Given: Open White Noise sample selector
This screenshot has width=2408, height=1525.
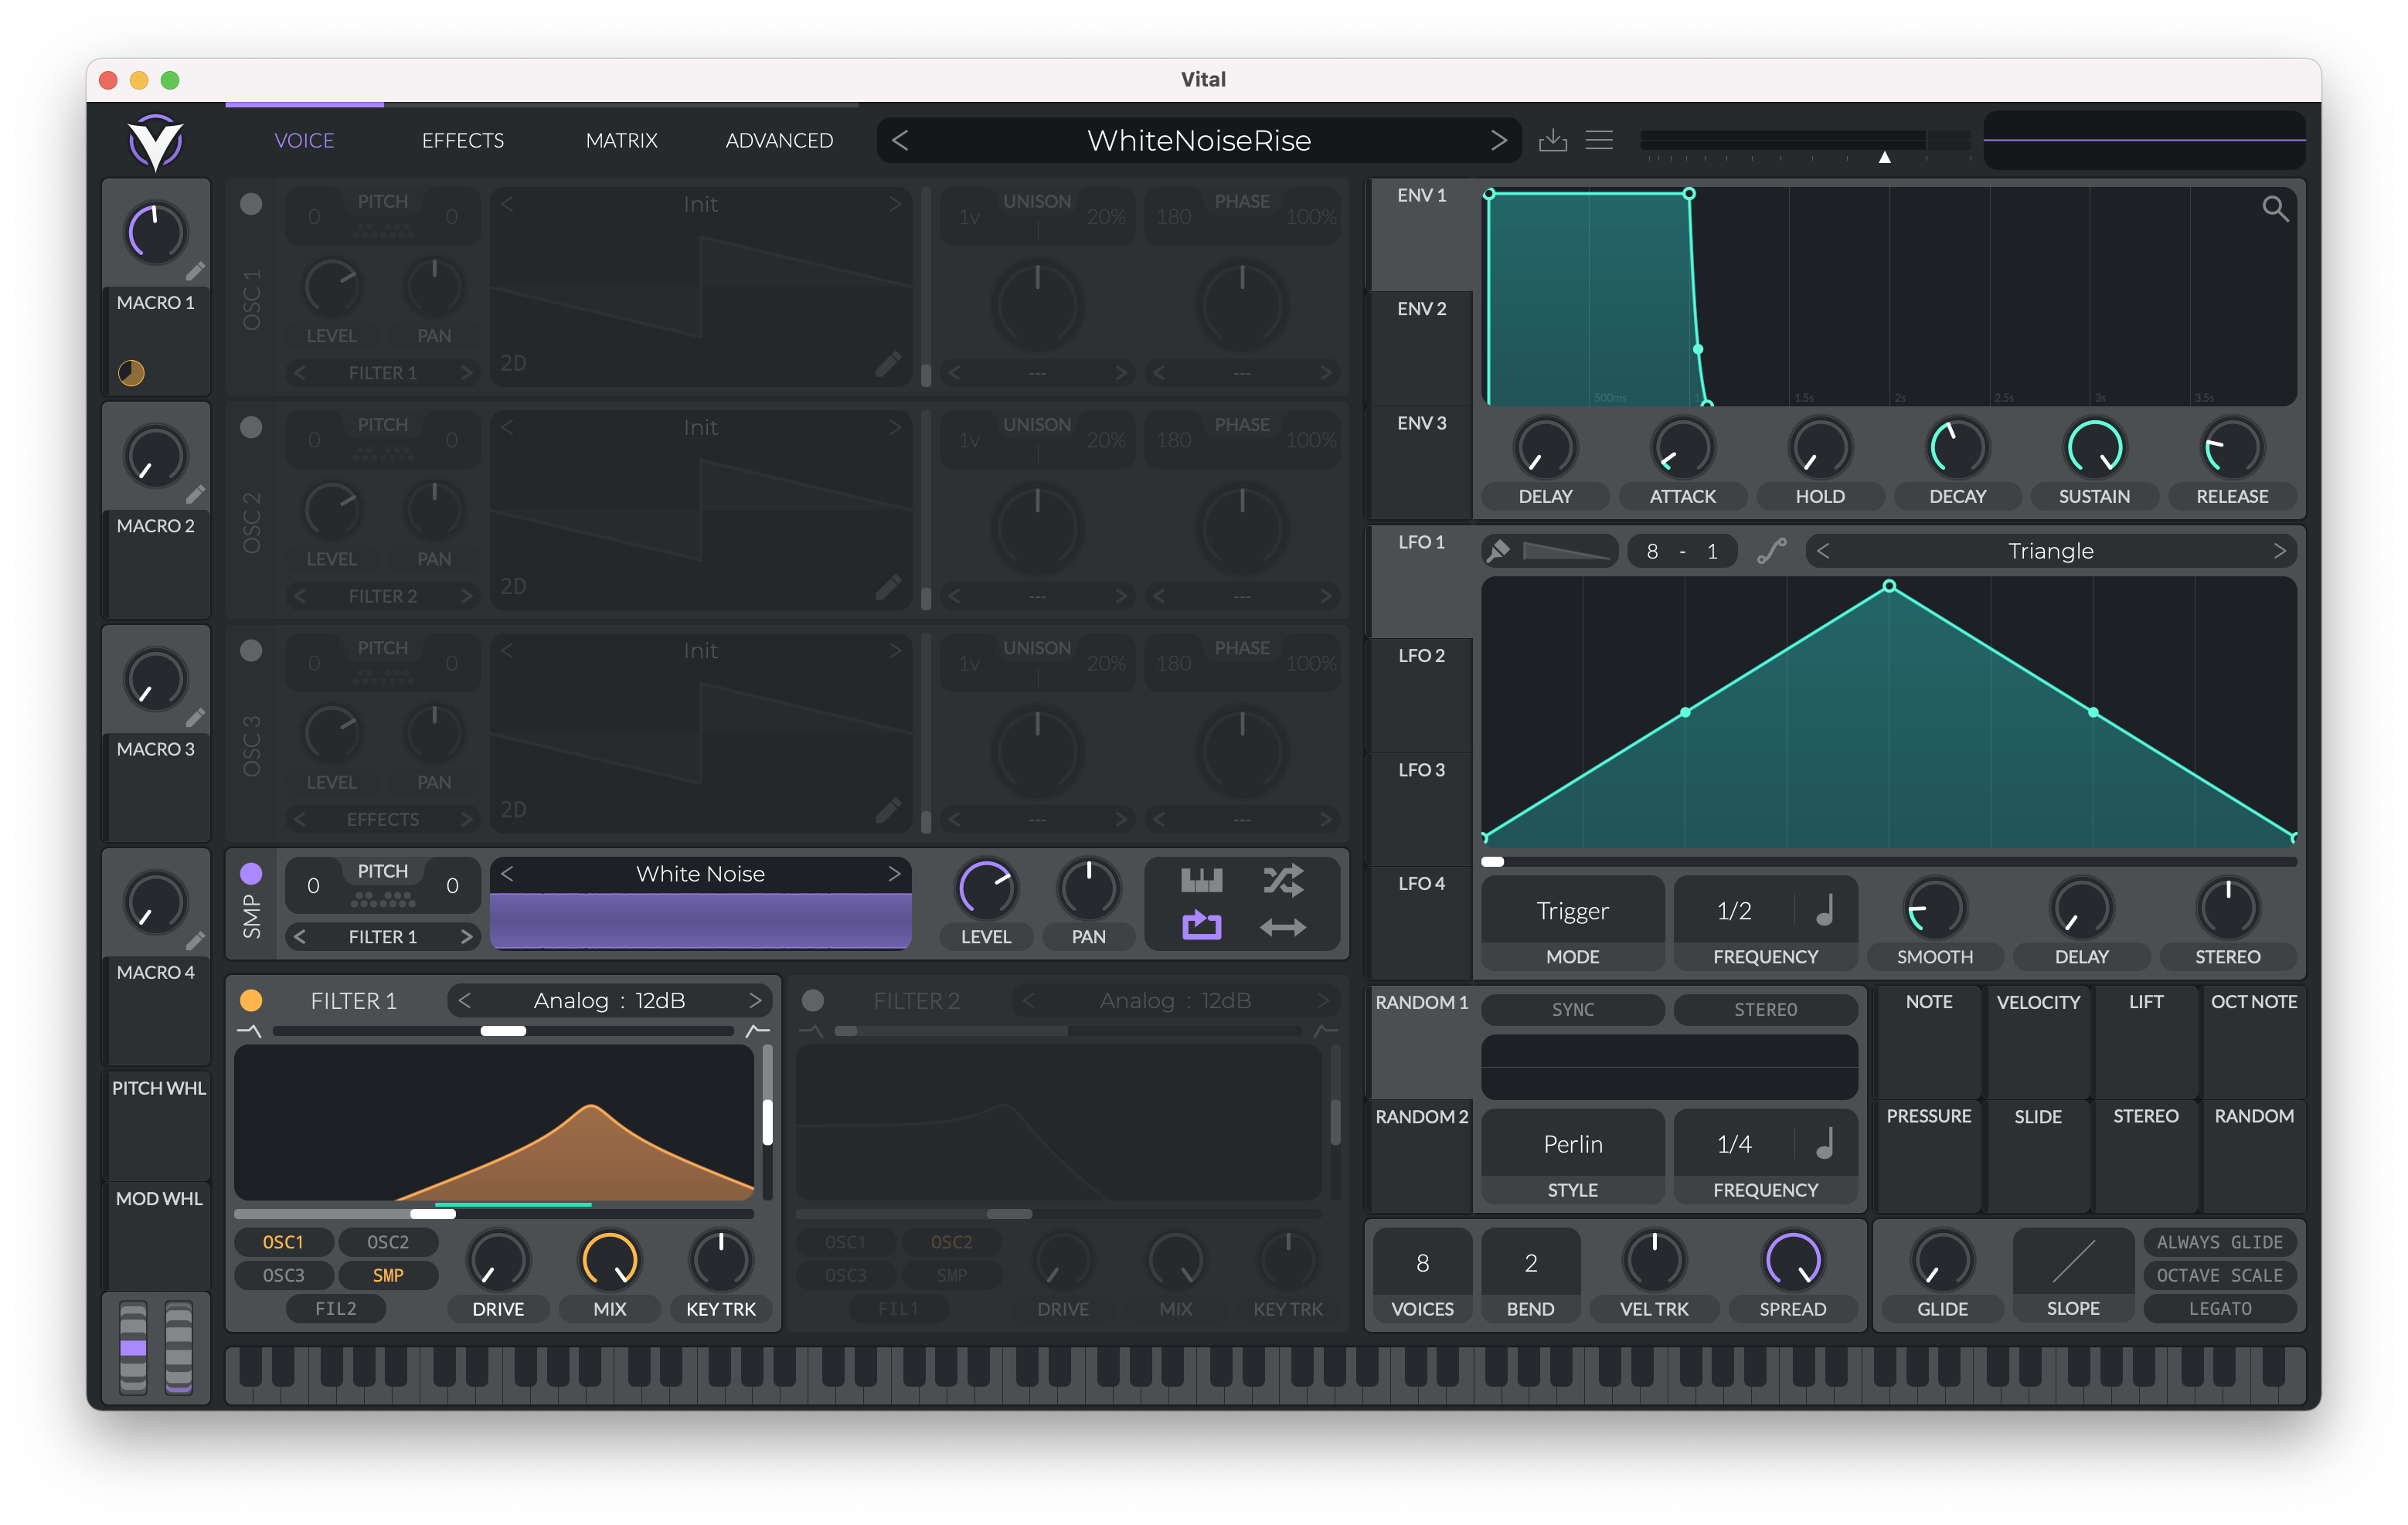Looking at the screenshot, I should coord(700,873).
